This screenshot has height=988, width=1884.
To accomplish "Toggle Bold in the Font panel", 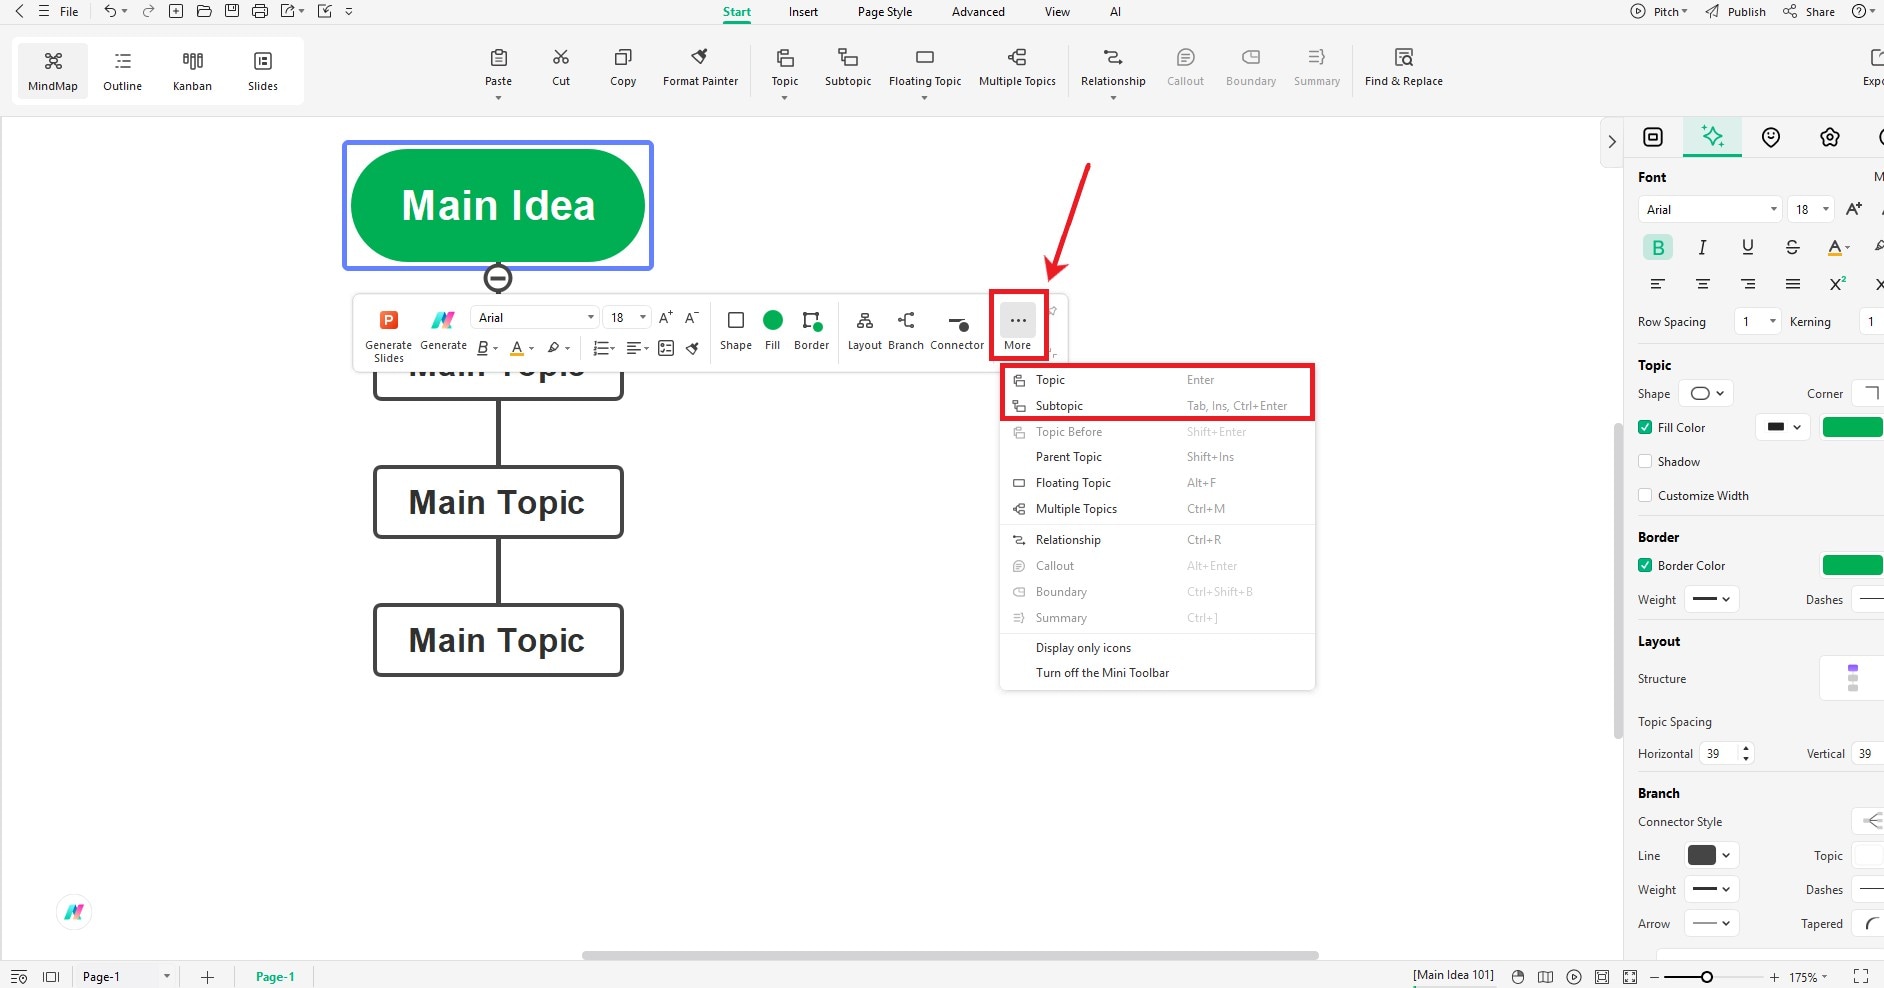I will click(x=1657, y=247).
